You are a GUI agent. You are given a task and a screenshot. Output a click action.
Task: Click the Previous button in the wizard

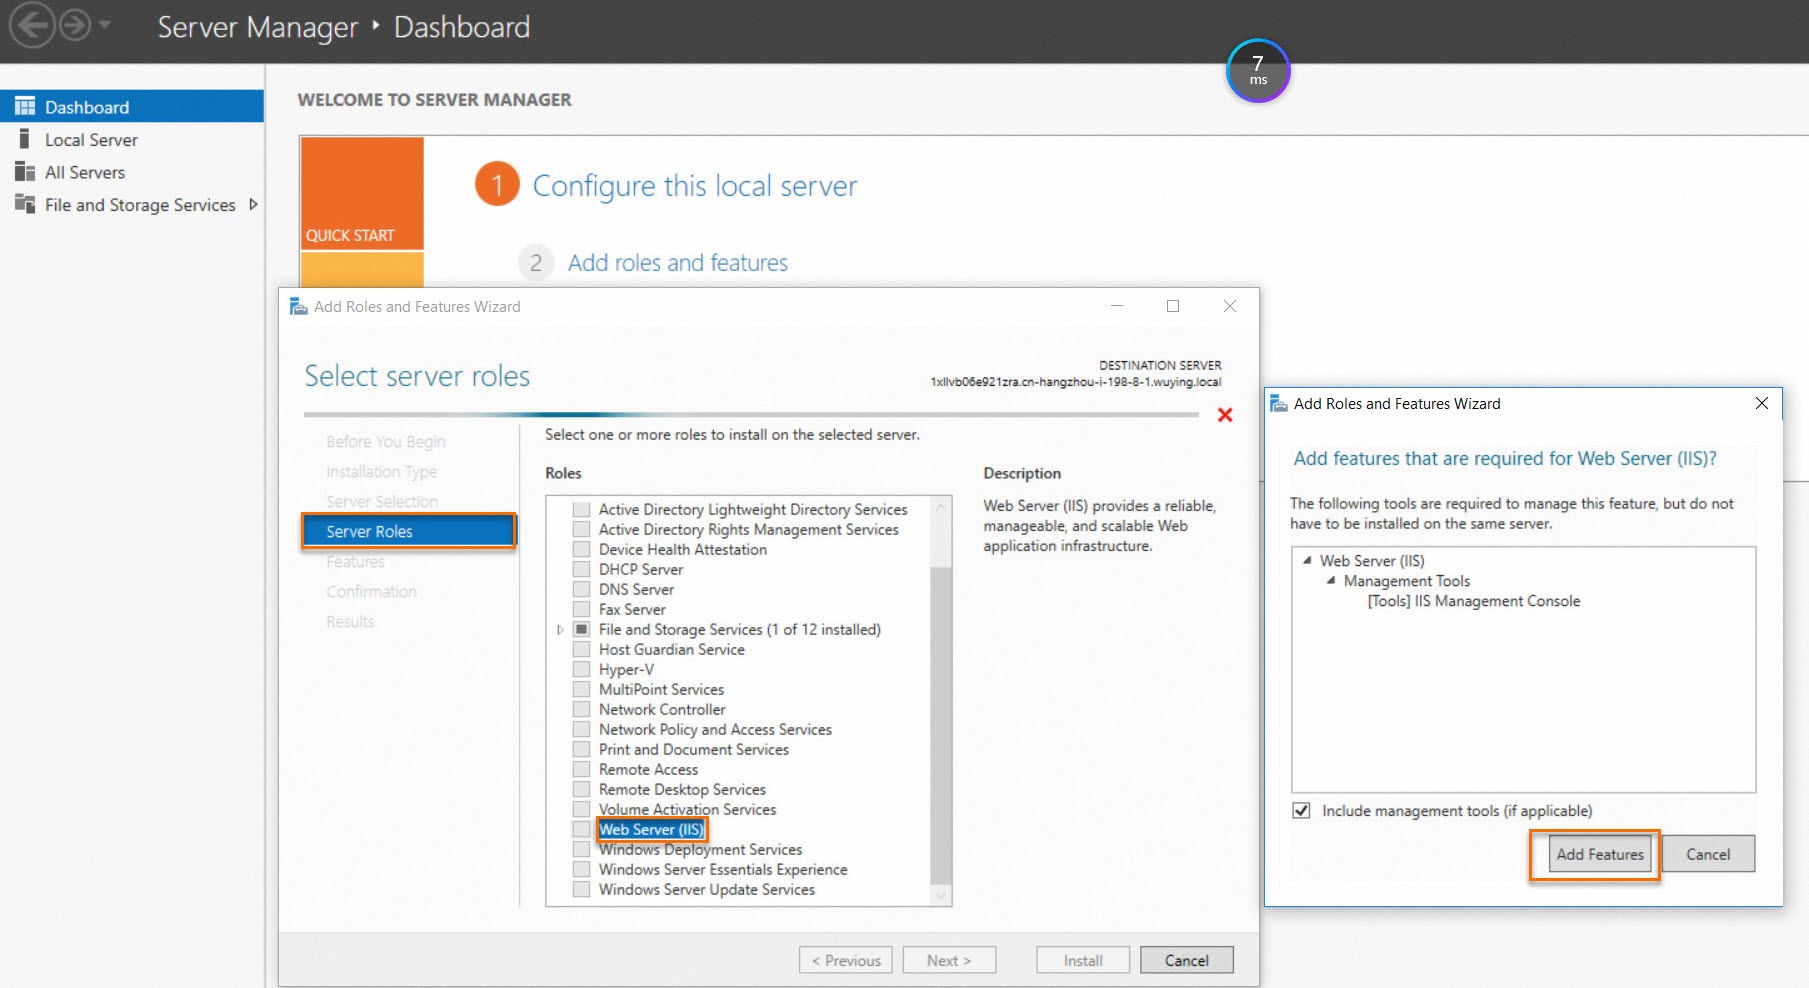[846, 960]
